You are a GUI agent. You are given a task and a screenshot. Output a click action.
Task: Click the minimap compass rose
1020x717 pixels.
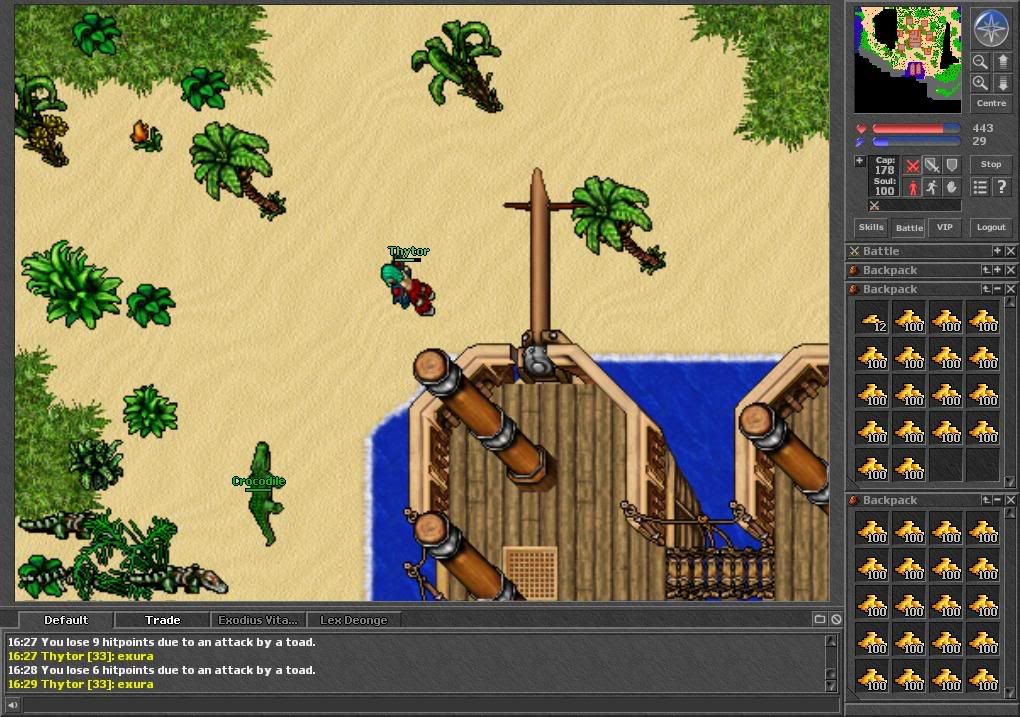[991, 27]
